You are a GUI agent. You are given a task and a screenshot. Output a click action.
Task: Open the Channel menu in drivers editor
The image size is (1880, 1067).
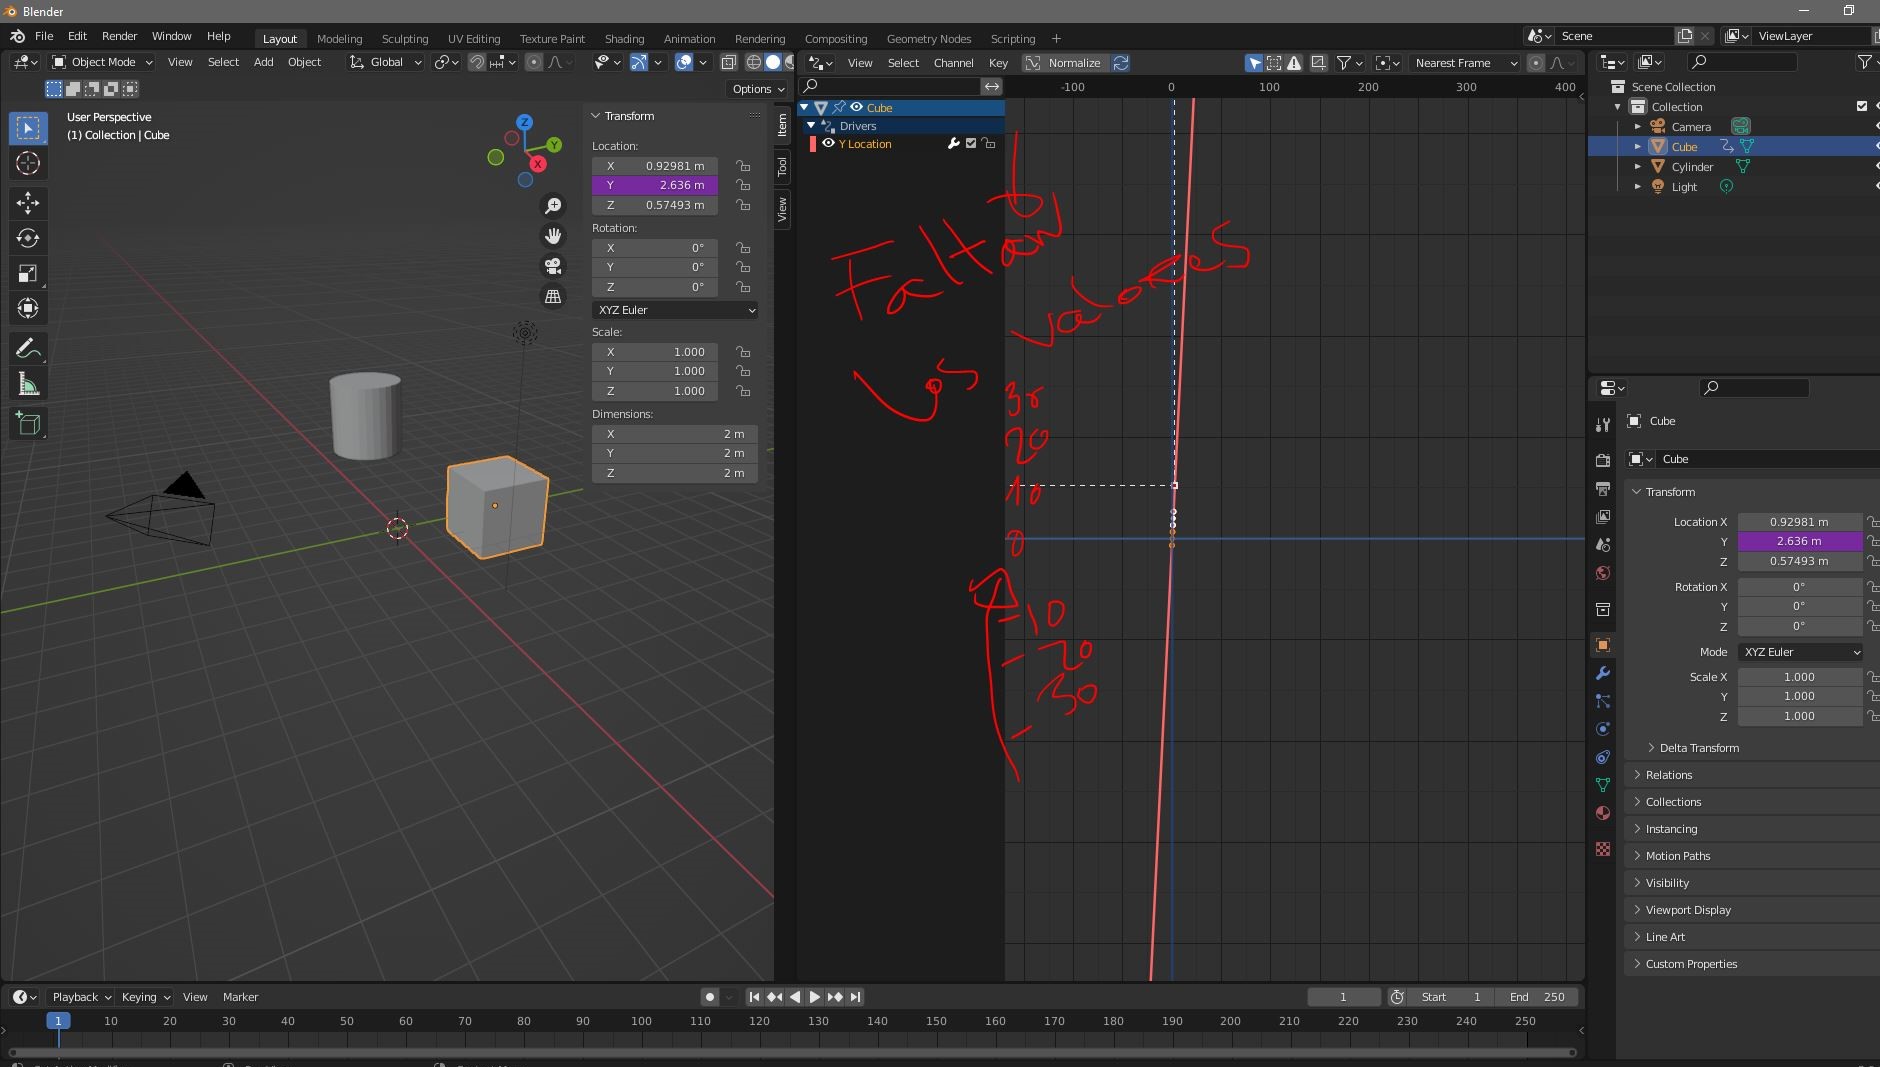953,63
